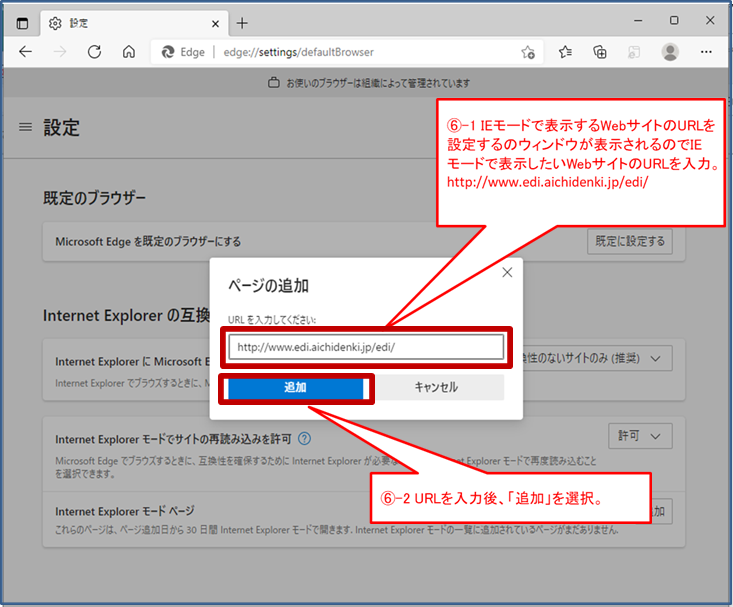Refresh the page
Viewport: 733px width, 607px height.
(94, 51)
